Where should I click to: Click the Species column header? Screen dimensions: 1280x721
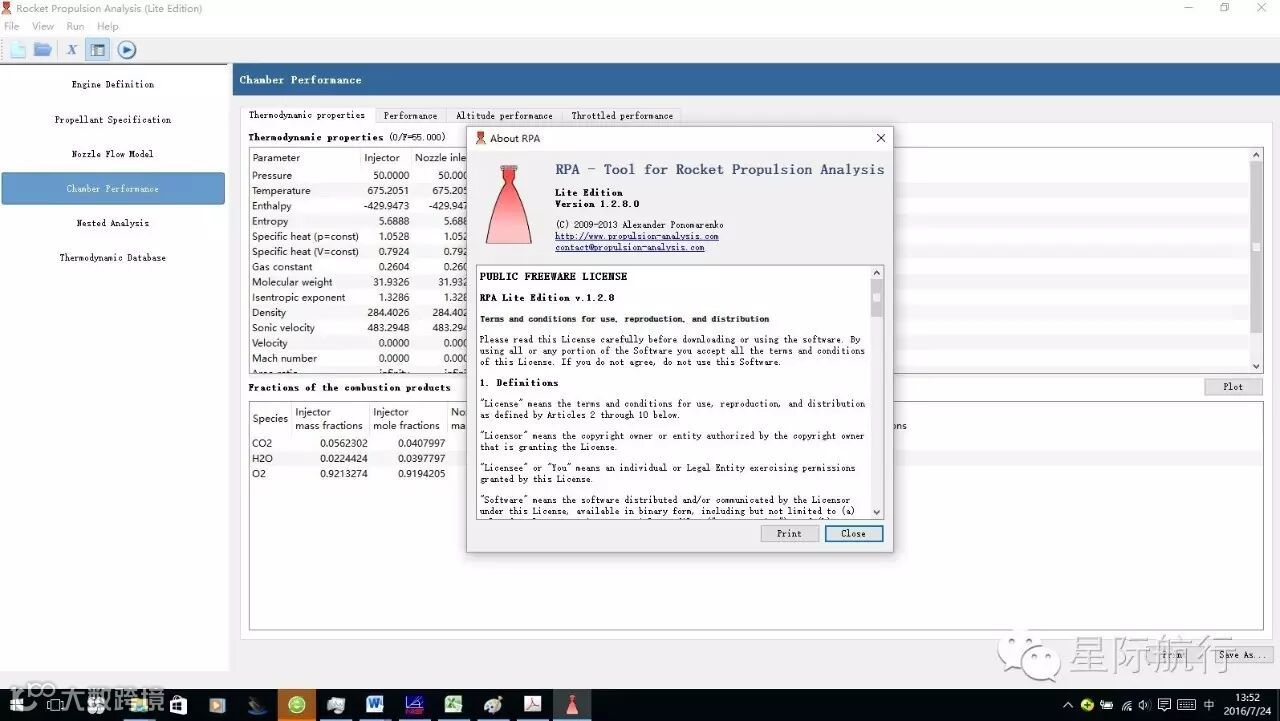pyautogui.click(x=270, y=419)
